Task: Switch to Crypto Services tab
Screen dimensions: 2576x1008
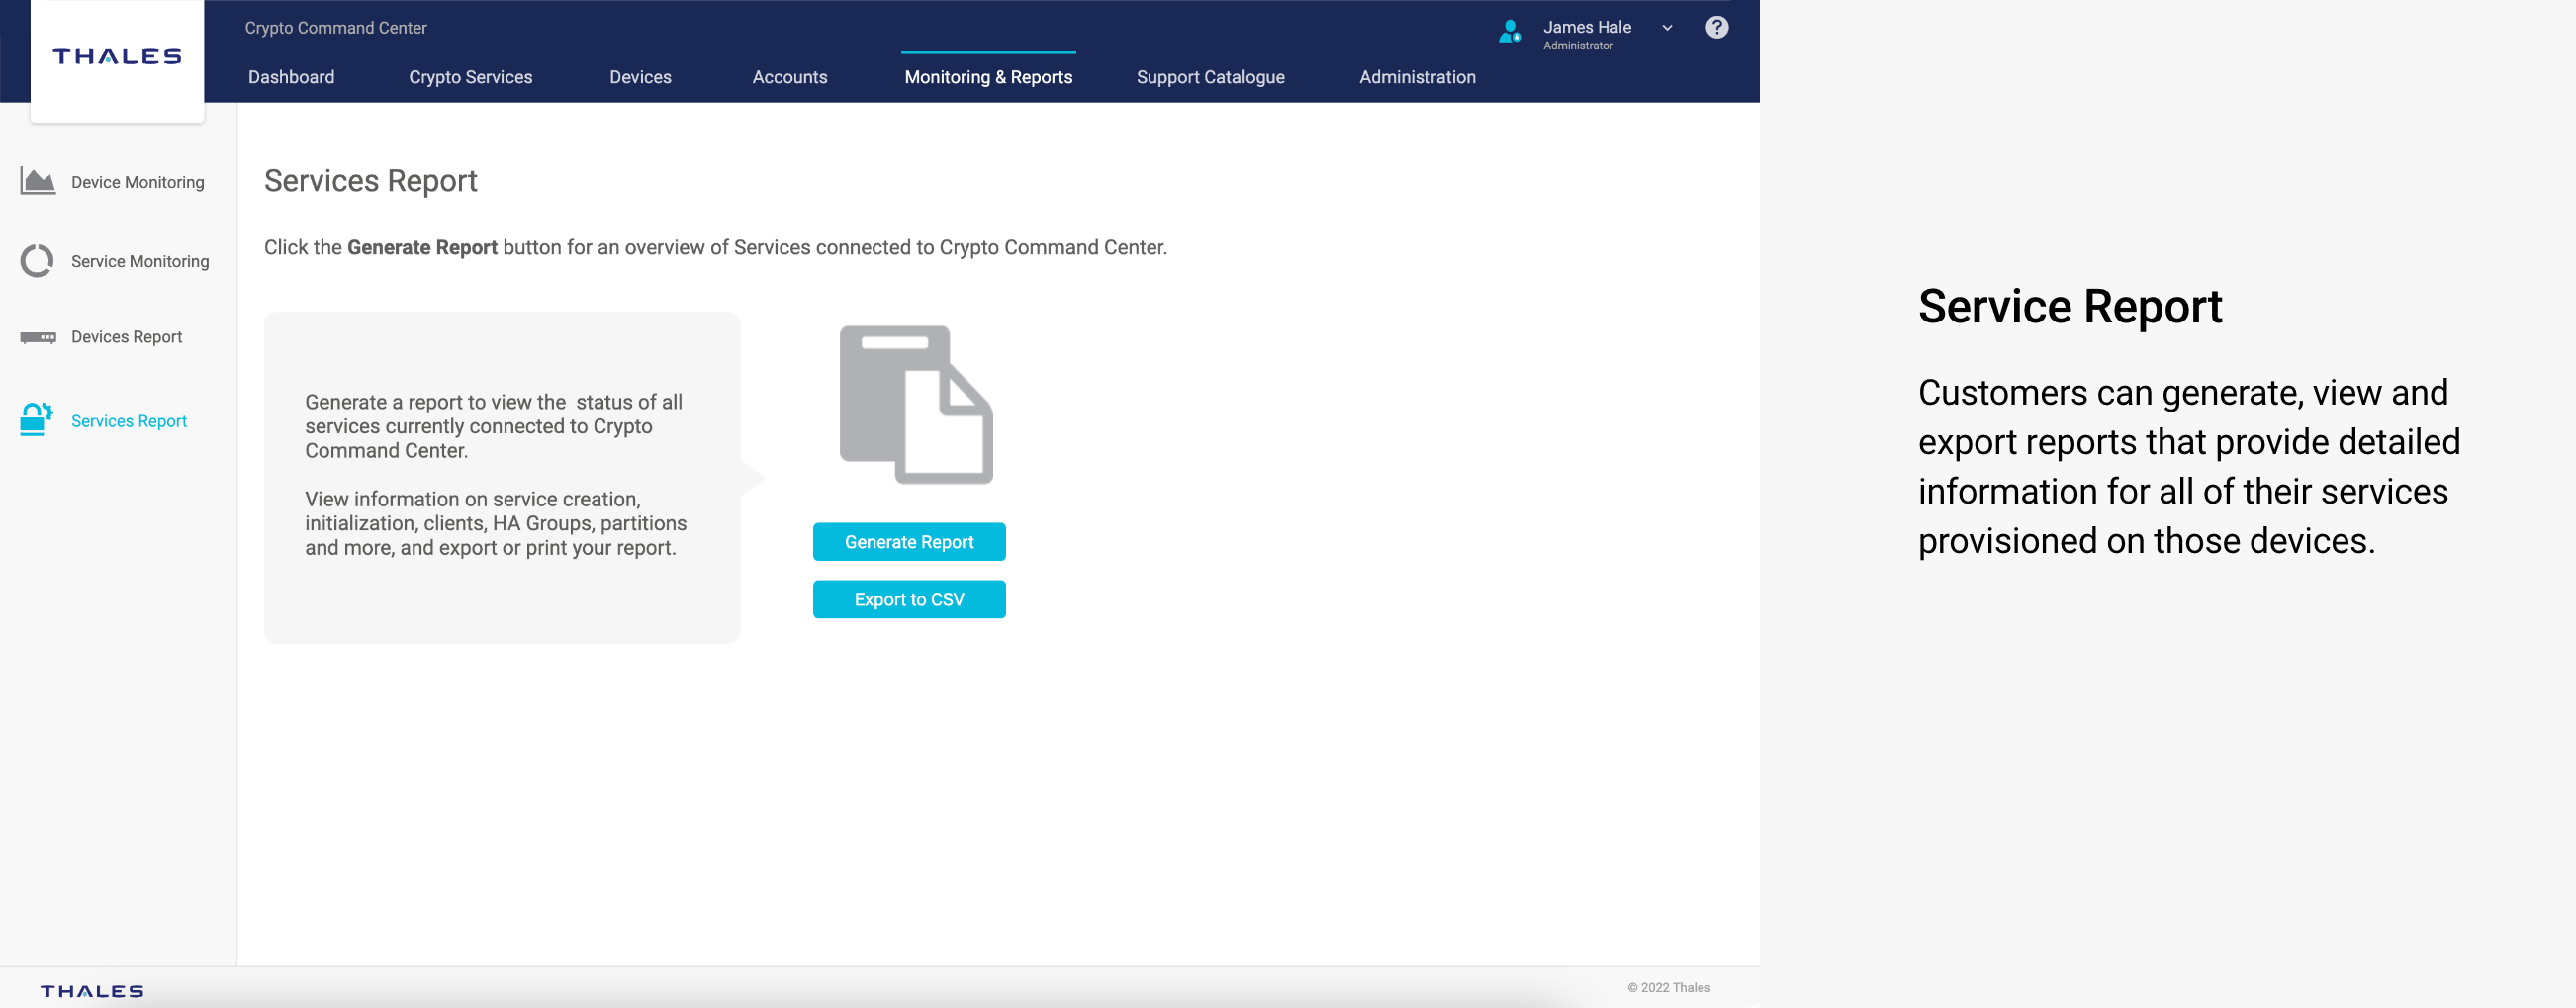Action: [470, 77]
